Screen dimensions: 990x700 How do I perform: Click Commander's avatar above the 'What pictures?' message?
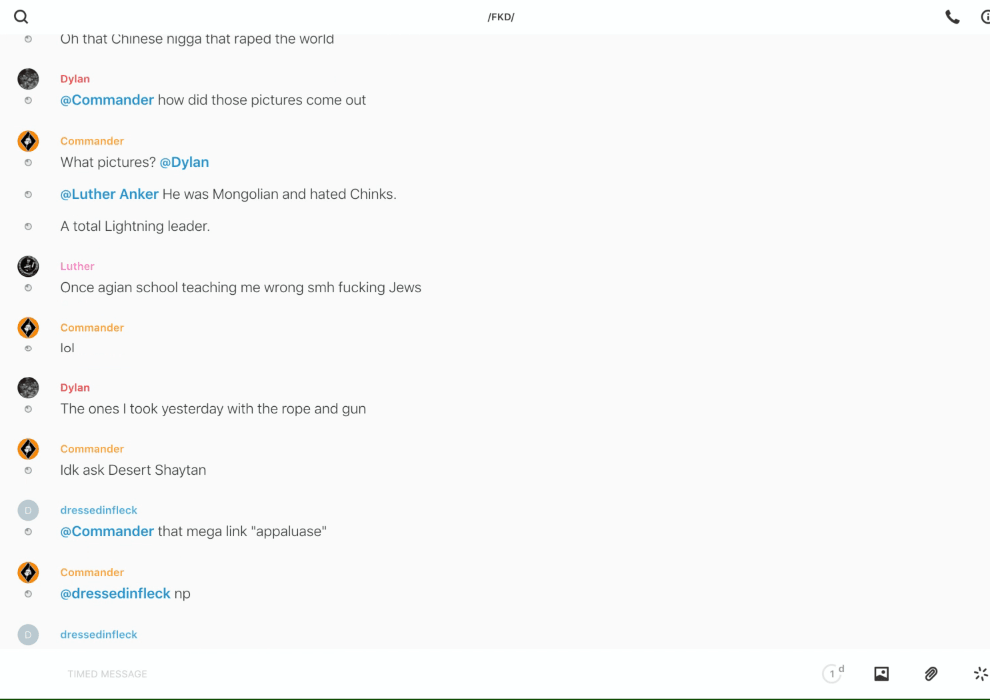pos(28,141)
